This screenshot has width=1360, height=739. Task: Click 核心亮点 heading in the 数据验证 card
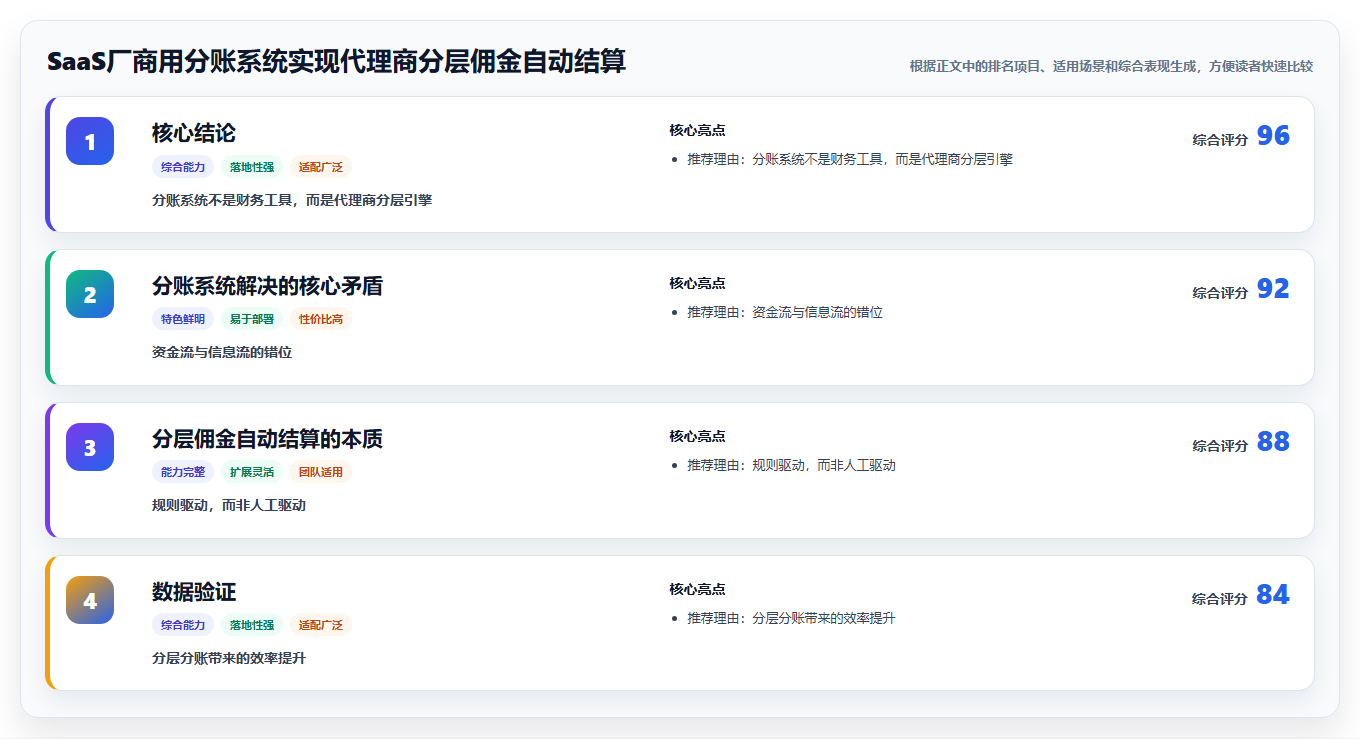pos(697,590)
